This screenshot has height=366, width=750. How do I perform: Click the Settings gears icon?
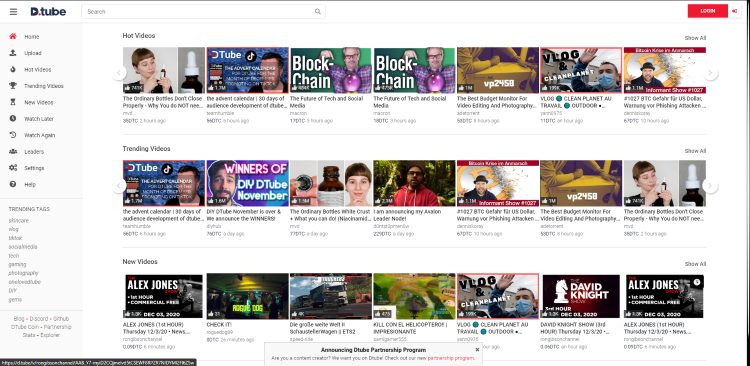[13, 168]
